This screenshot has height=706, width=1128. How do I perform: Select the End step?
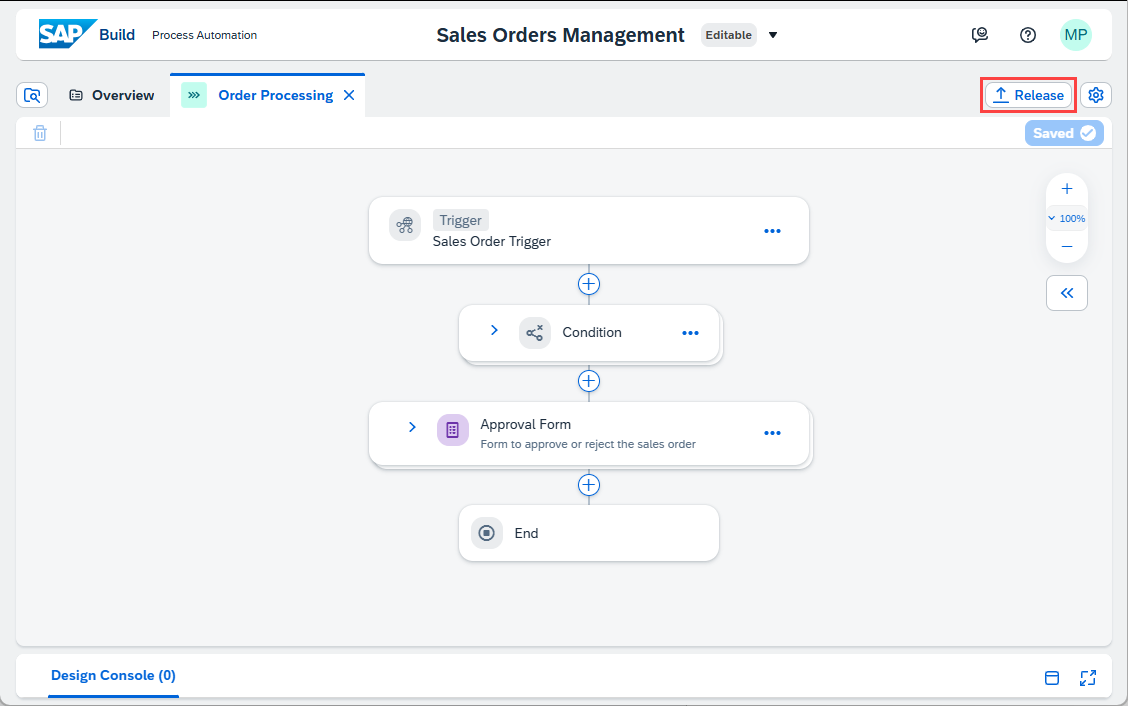click(588, 533)
